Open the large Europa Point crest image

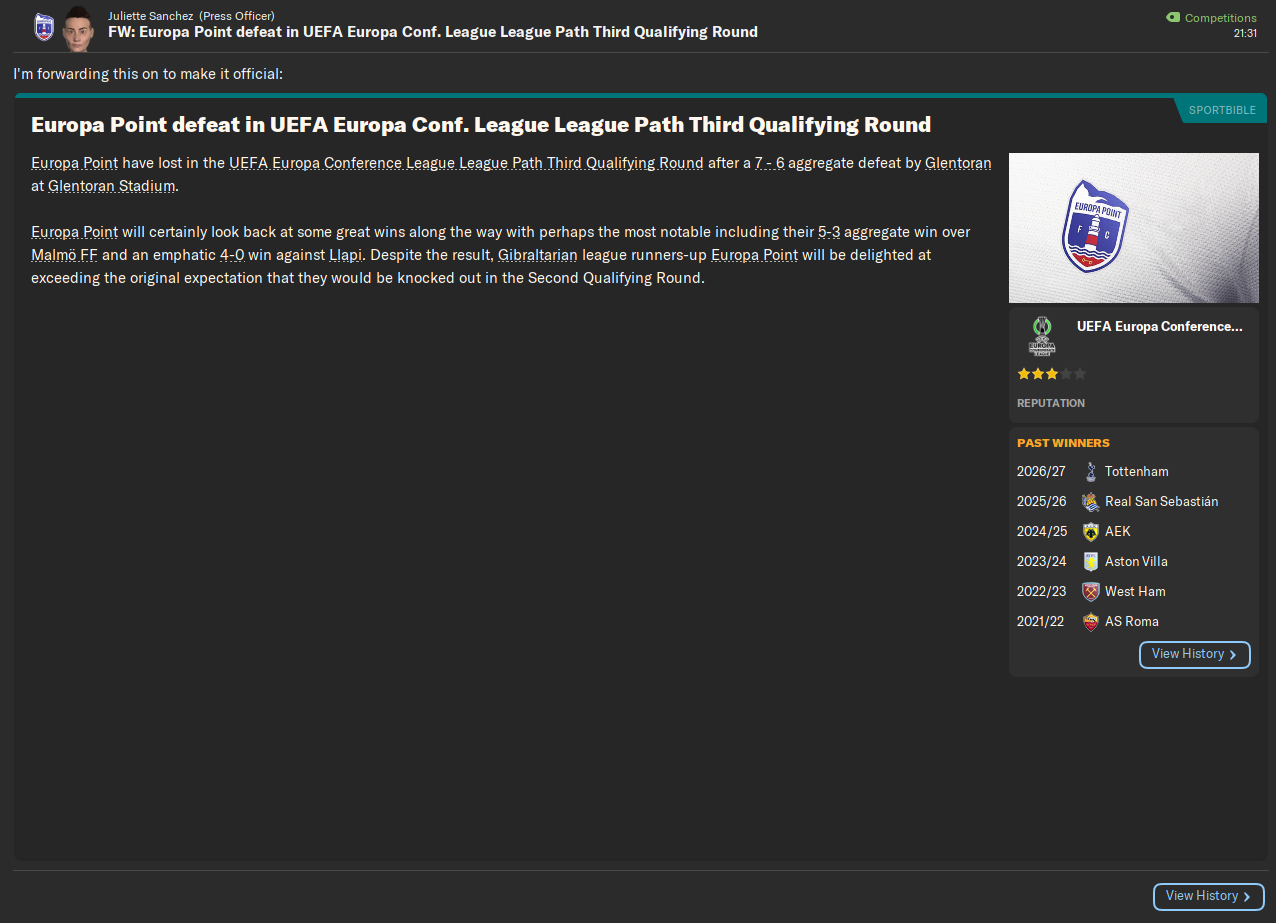[x=1134, y=228]
